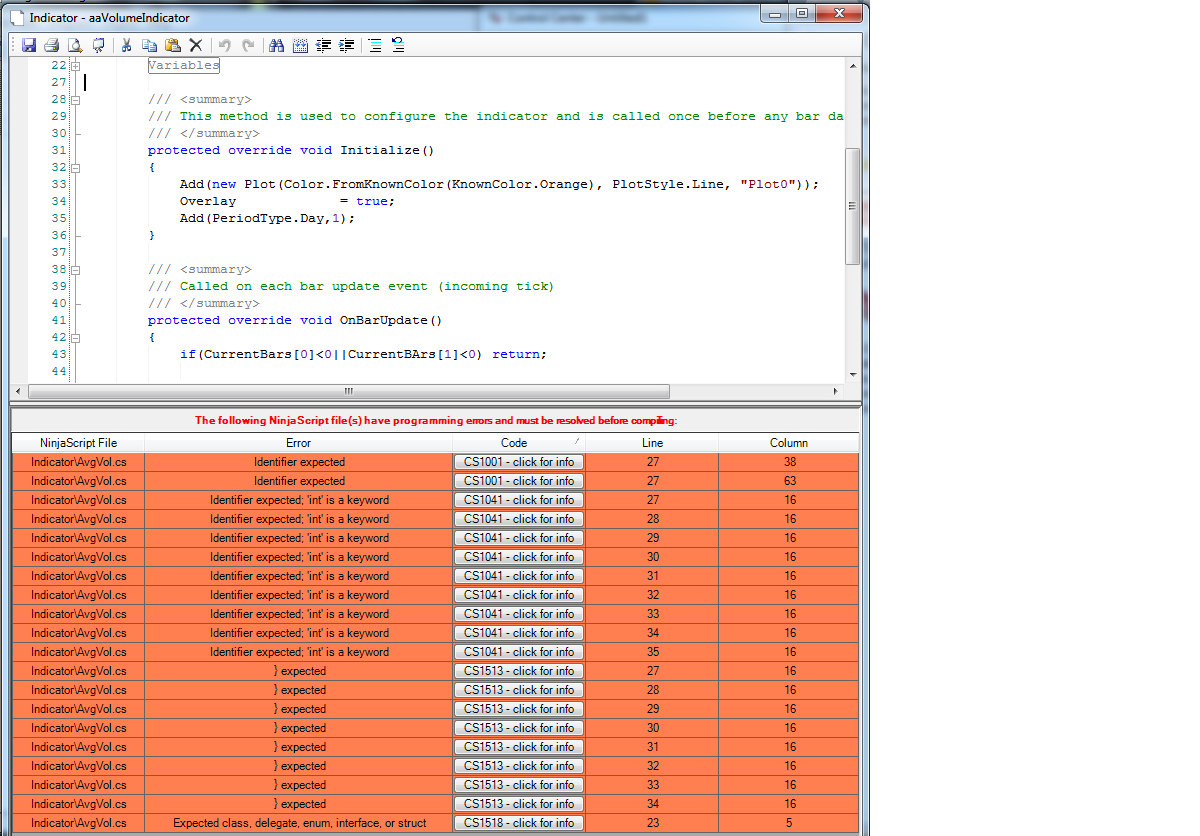Click the vertical scrollbar down arrow in the code editor
The image size is (1200, 836).
click(853, 374)
